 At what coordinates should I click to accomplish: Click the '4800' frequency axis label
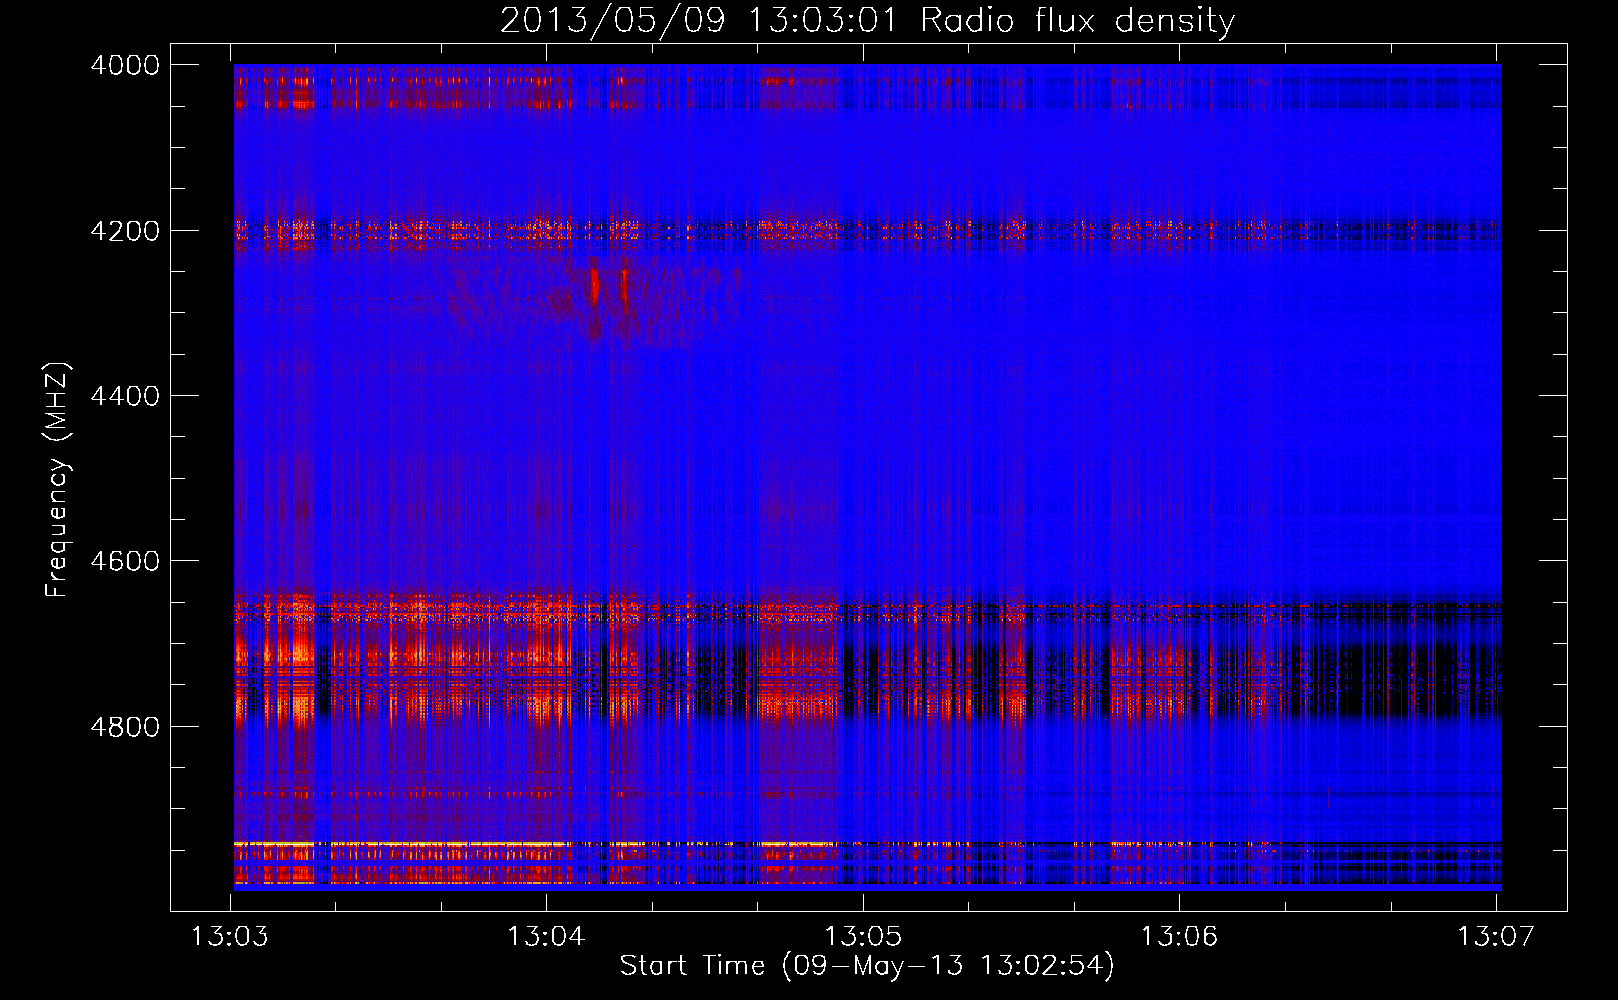click(125, 727)
